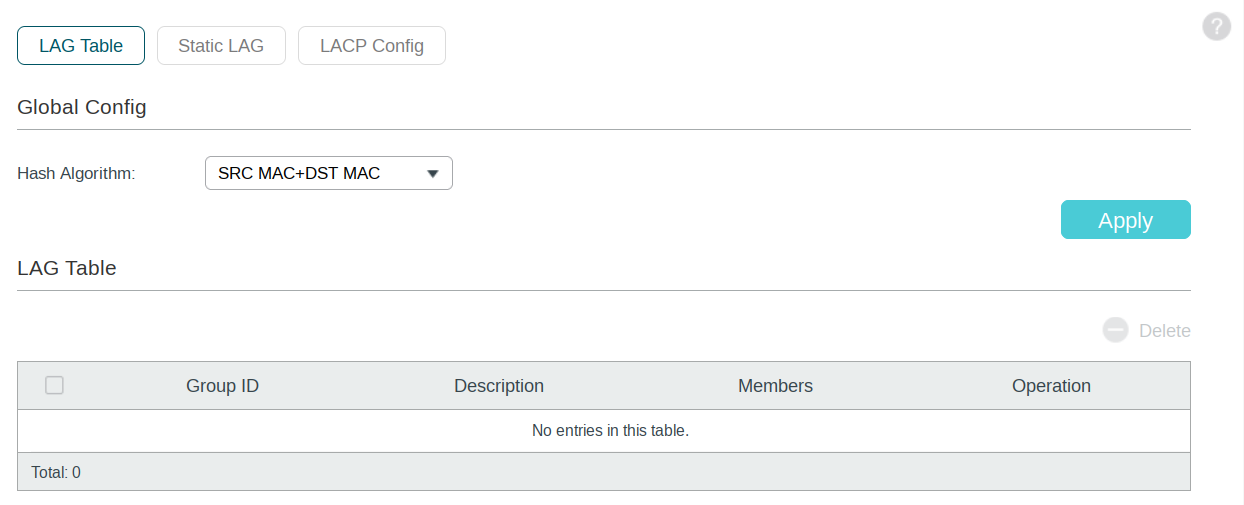The image size is (1244, 505).
Task: Select the Description column header
Action: (499, 386)
